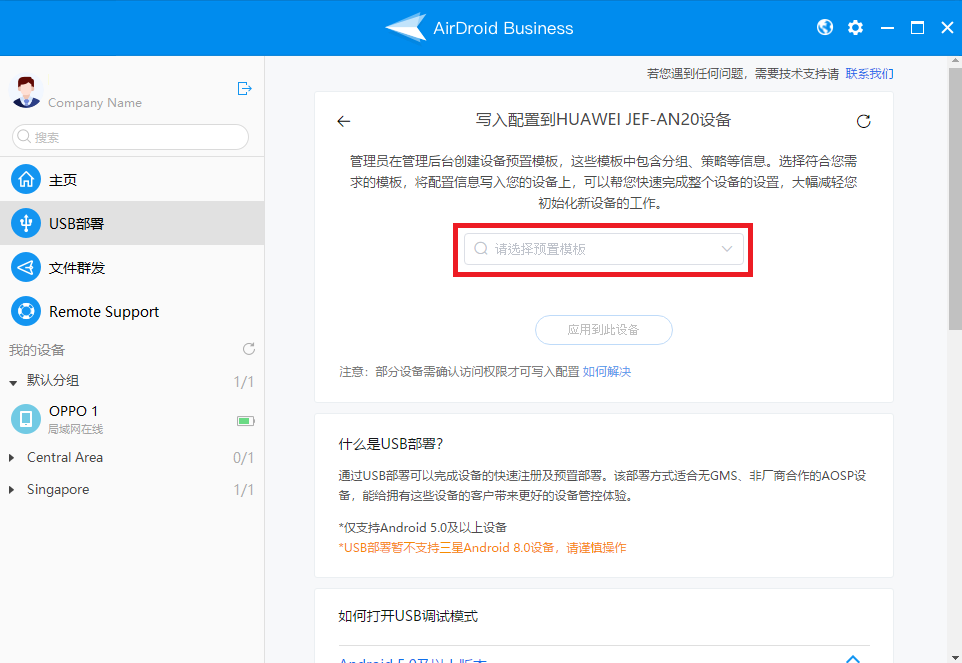The image size is (962, 663).
Task: Click the 写入配置到HUAWEI JEF-AN20设备 title
Action: [x=604, y=120]
